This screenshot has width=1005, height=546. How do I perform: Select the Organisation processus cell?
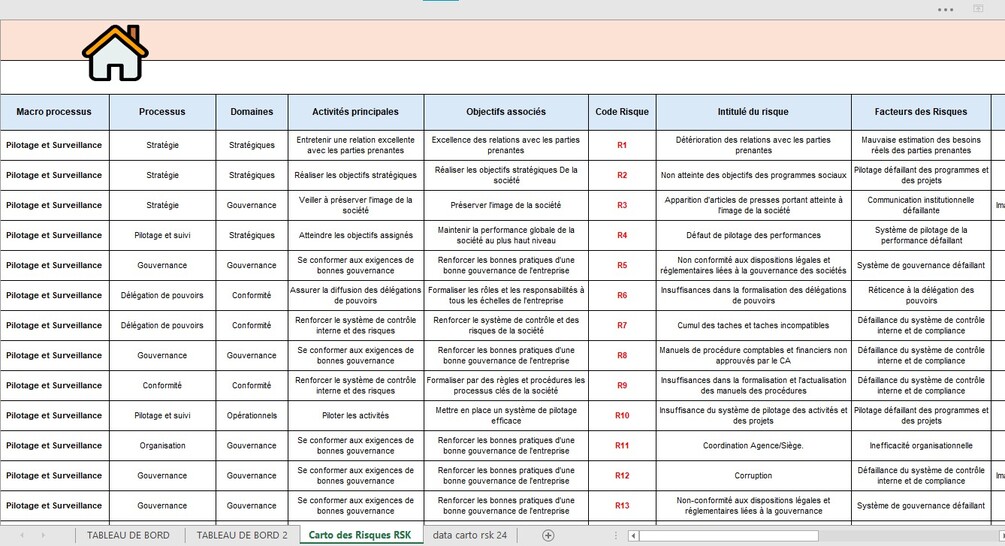(x=162, y=445)
